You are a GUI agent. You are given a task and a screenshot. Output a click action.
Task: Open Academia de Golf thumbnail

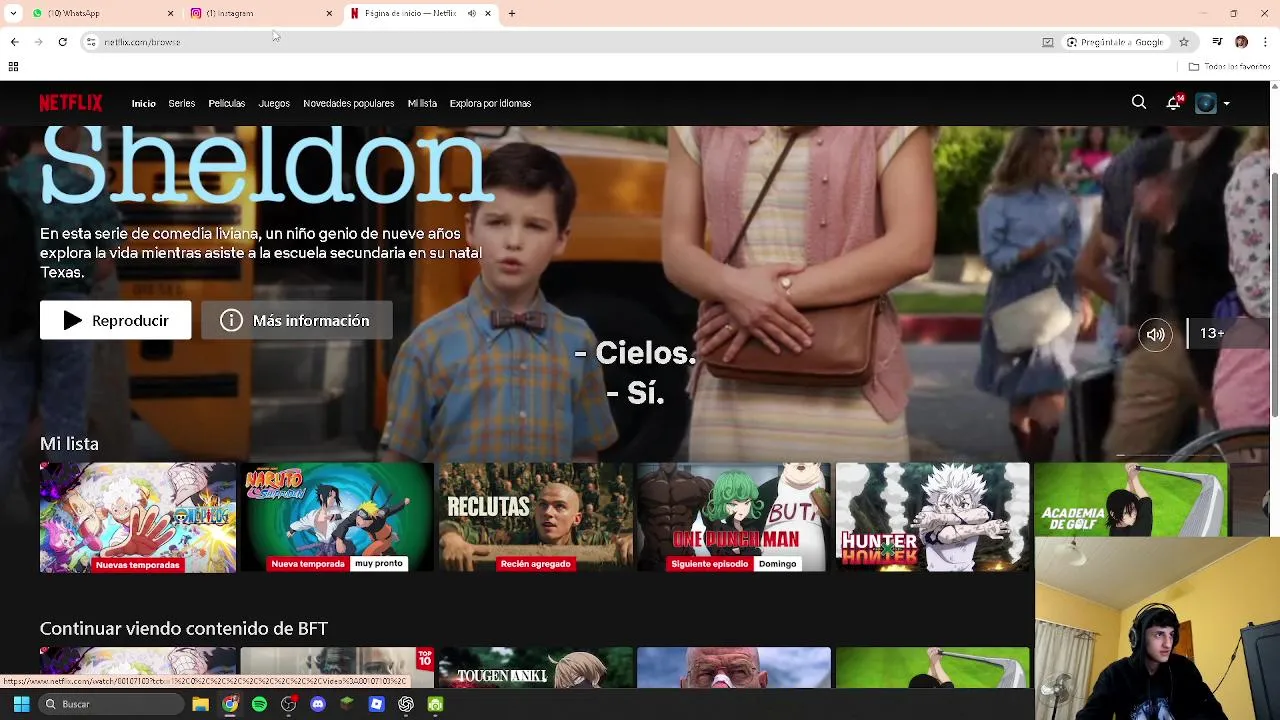(x=1130, y=500)
